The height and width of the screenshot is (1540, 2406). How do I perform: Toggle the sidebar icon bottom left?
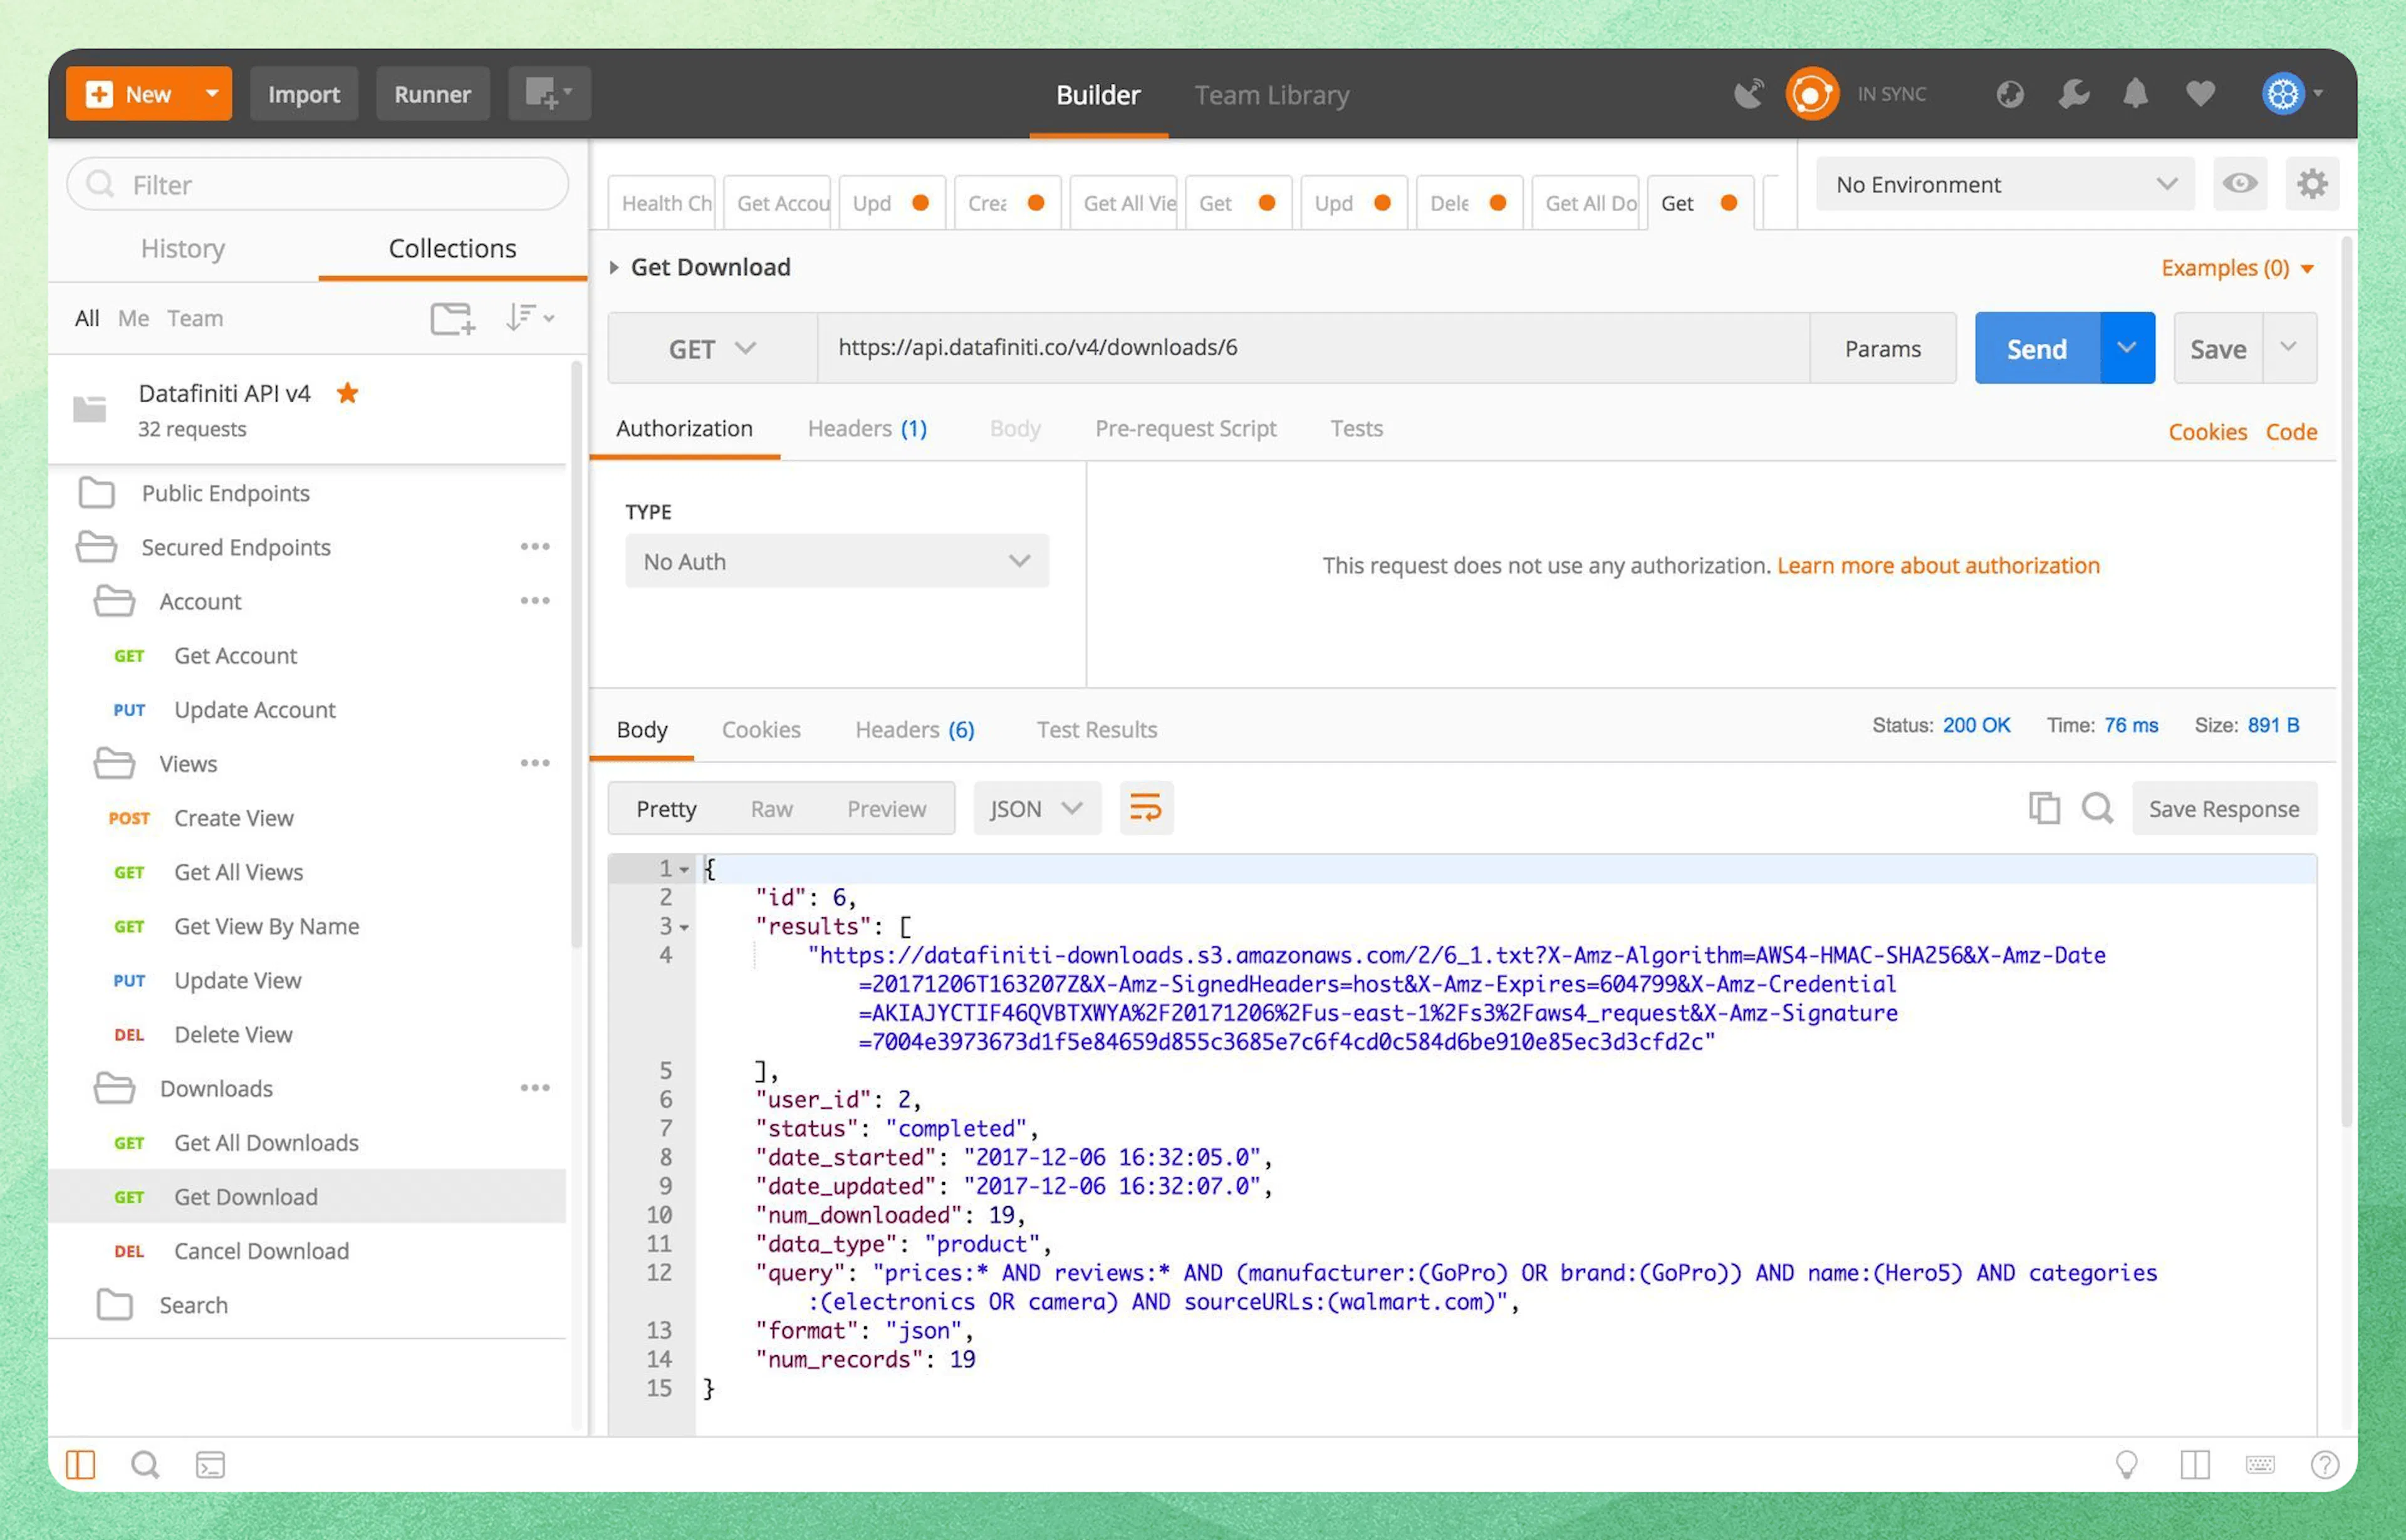[81, 1464]
